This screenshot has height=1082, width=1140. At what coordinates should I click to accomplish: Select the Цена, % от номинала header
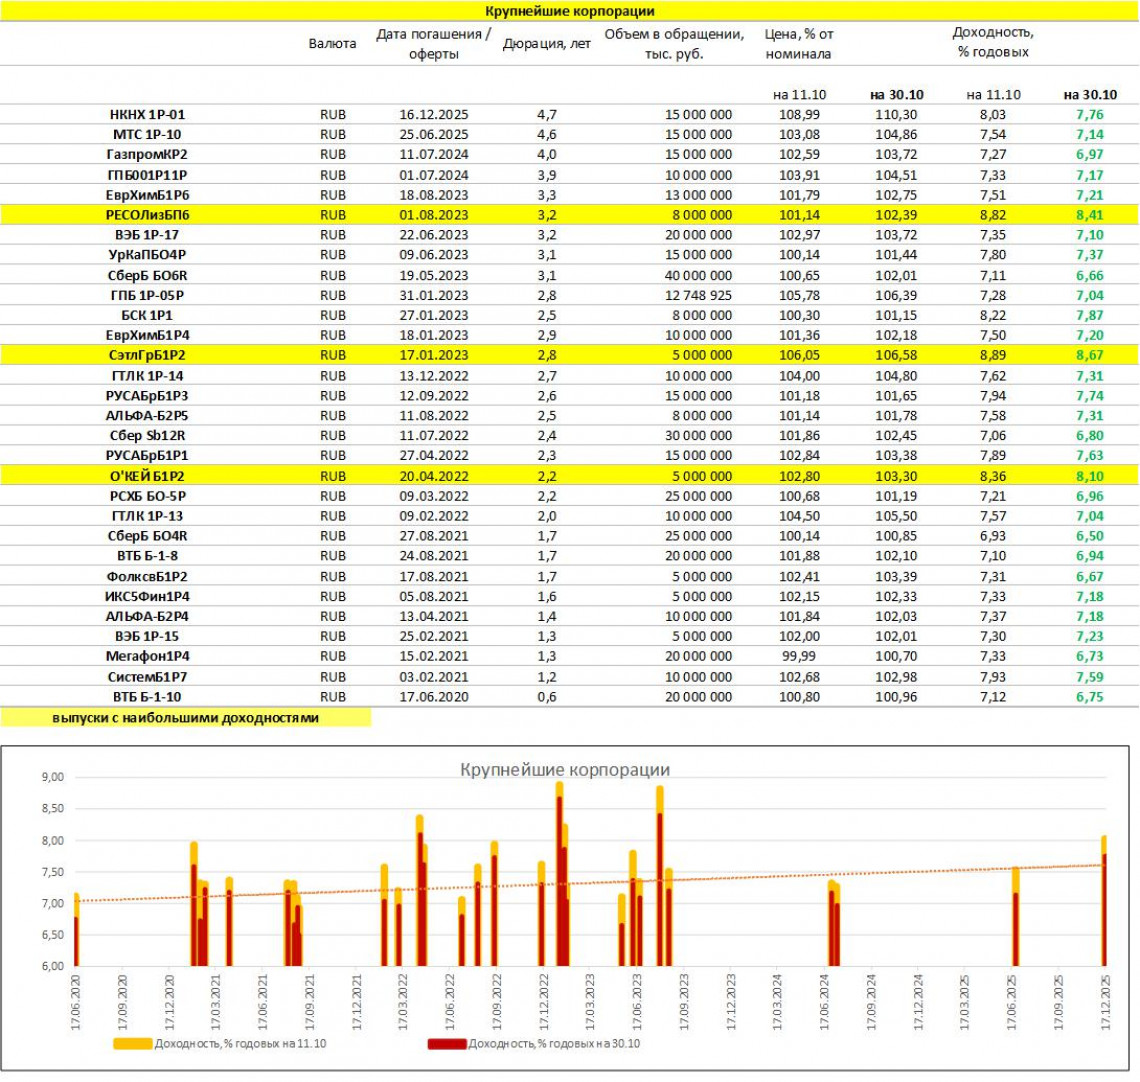(x=798, y=44)
